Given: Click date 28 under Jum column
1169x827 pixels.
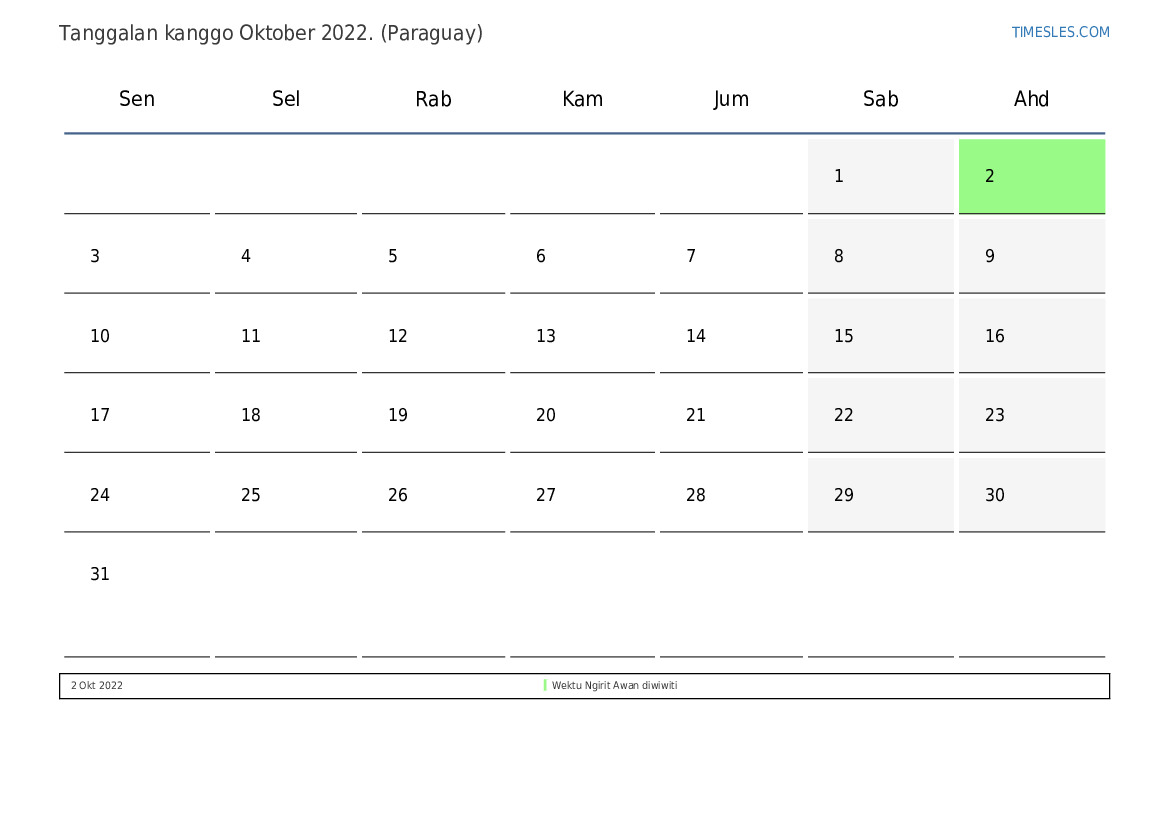Looking at the screenshot, I should (696, 495).
